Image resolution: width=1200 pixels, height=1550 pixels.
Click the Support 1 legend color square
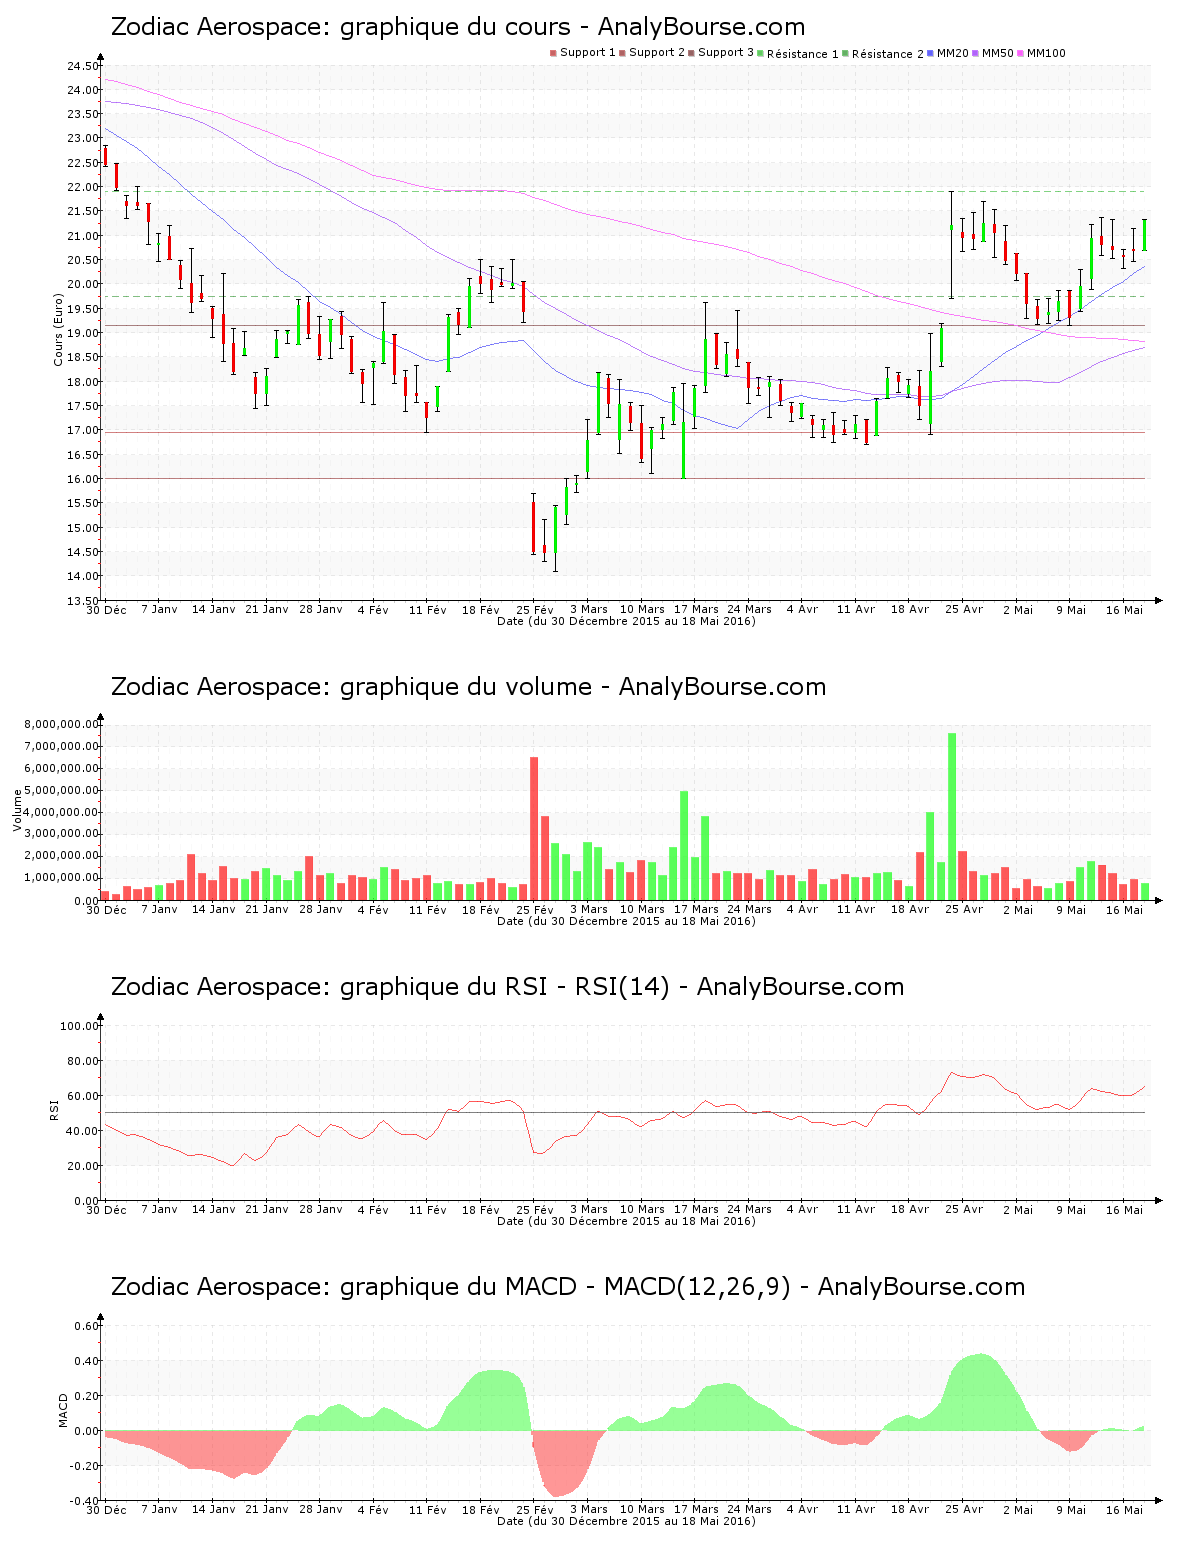553,53
